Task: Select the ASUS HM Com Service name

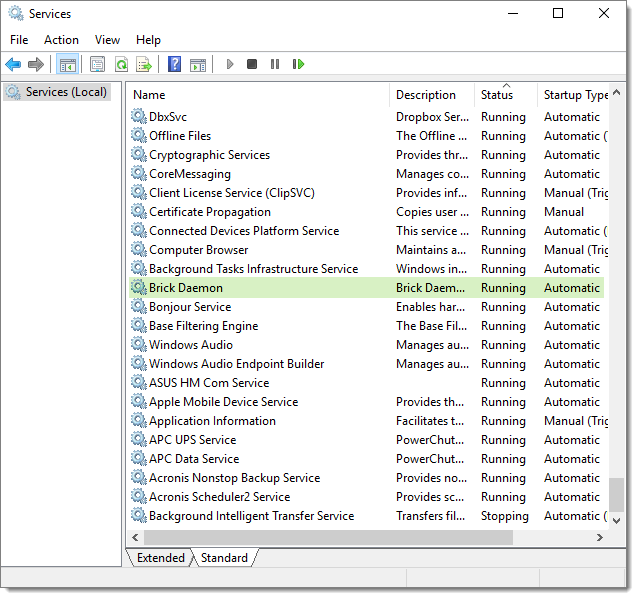Action: coord(209,383)
